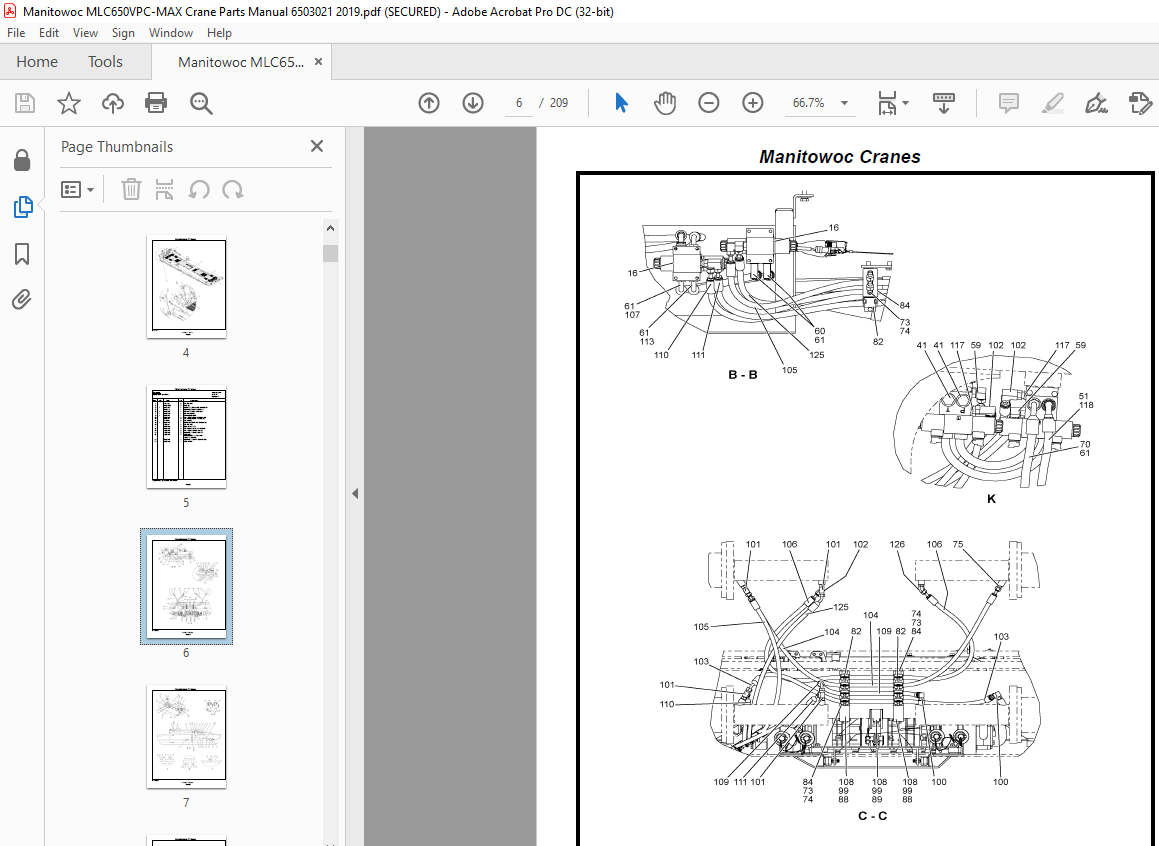Viewport: 1159px width, 846px height.
Task: Choose the selection arrow tool
Action: pos(621,103)
